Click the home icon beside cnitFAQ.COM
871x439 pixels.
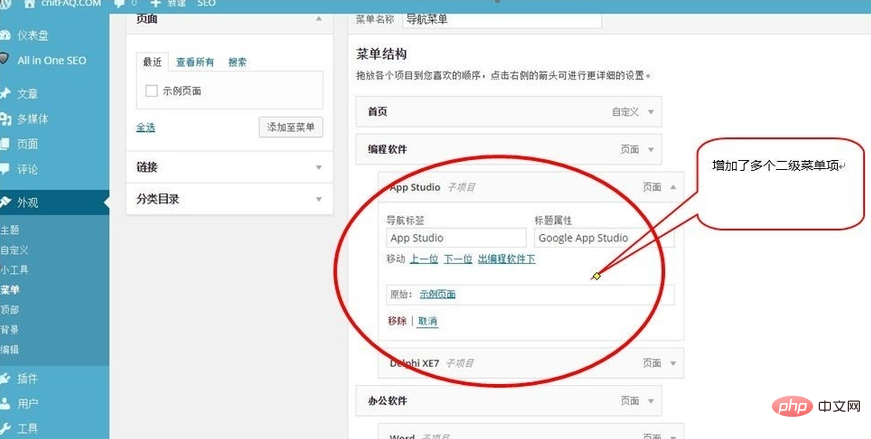click(x=30, y=3)
